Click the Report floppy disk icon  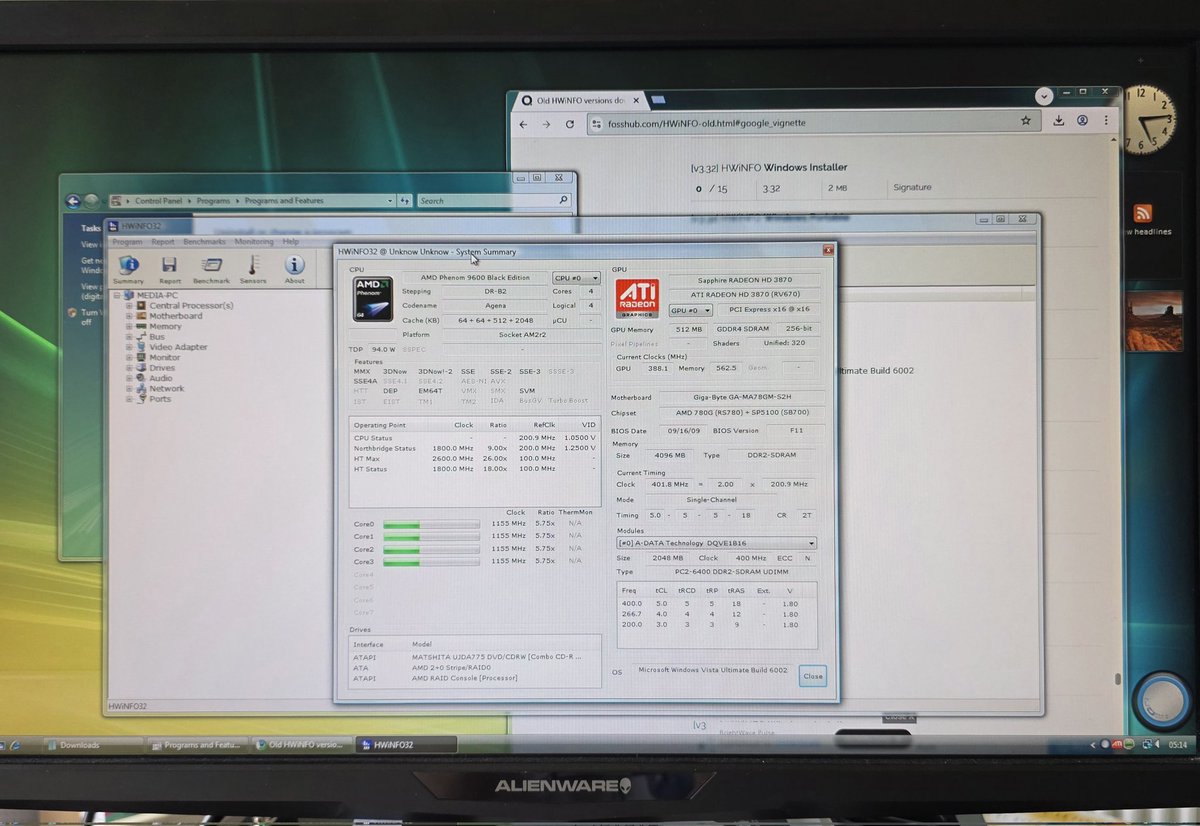[169, 268]
